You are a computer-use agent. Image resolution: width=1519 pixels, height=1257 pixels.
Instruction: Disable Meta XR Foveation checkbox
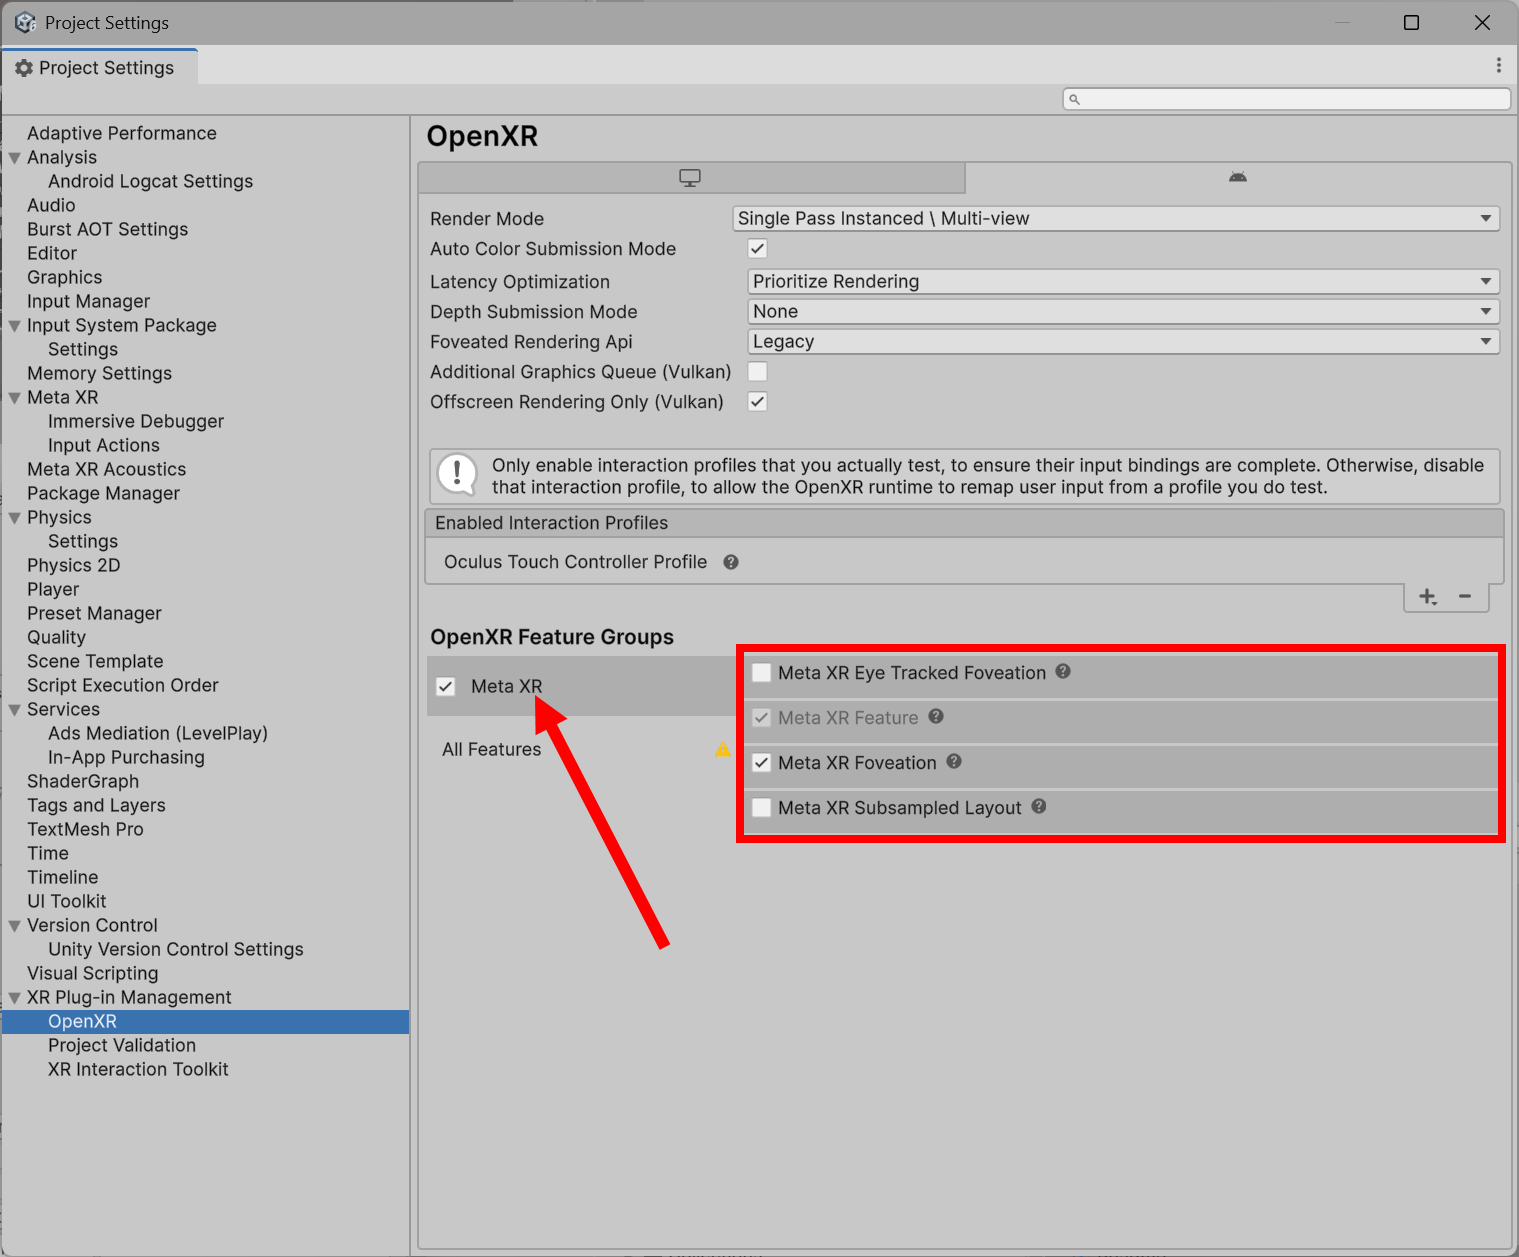coord(762,763)
